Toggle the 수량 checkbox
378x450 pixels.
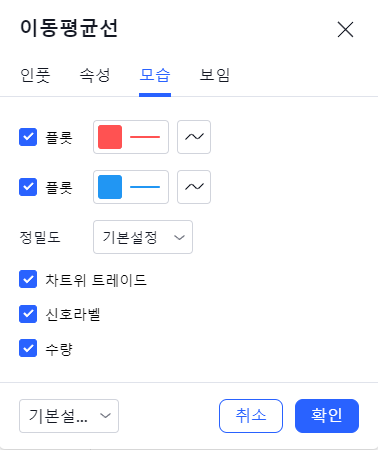(28, 348)
